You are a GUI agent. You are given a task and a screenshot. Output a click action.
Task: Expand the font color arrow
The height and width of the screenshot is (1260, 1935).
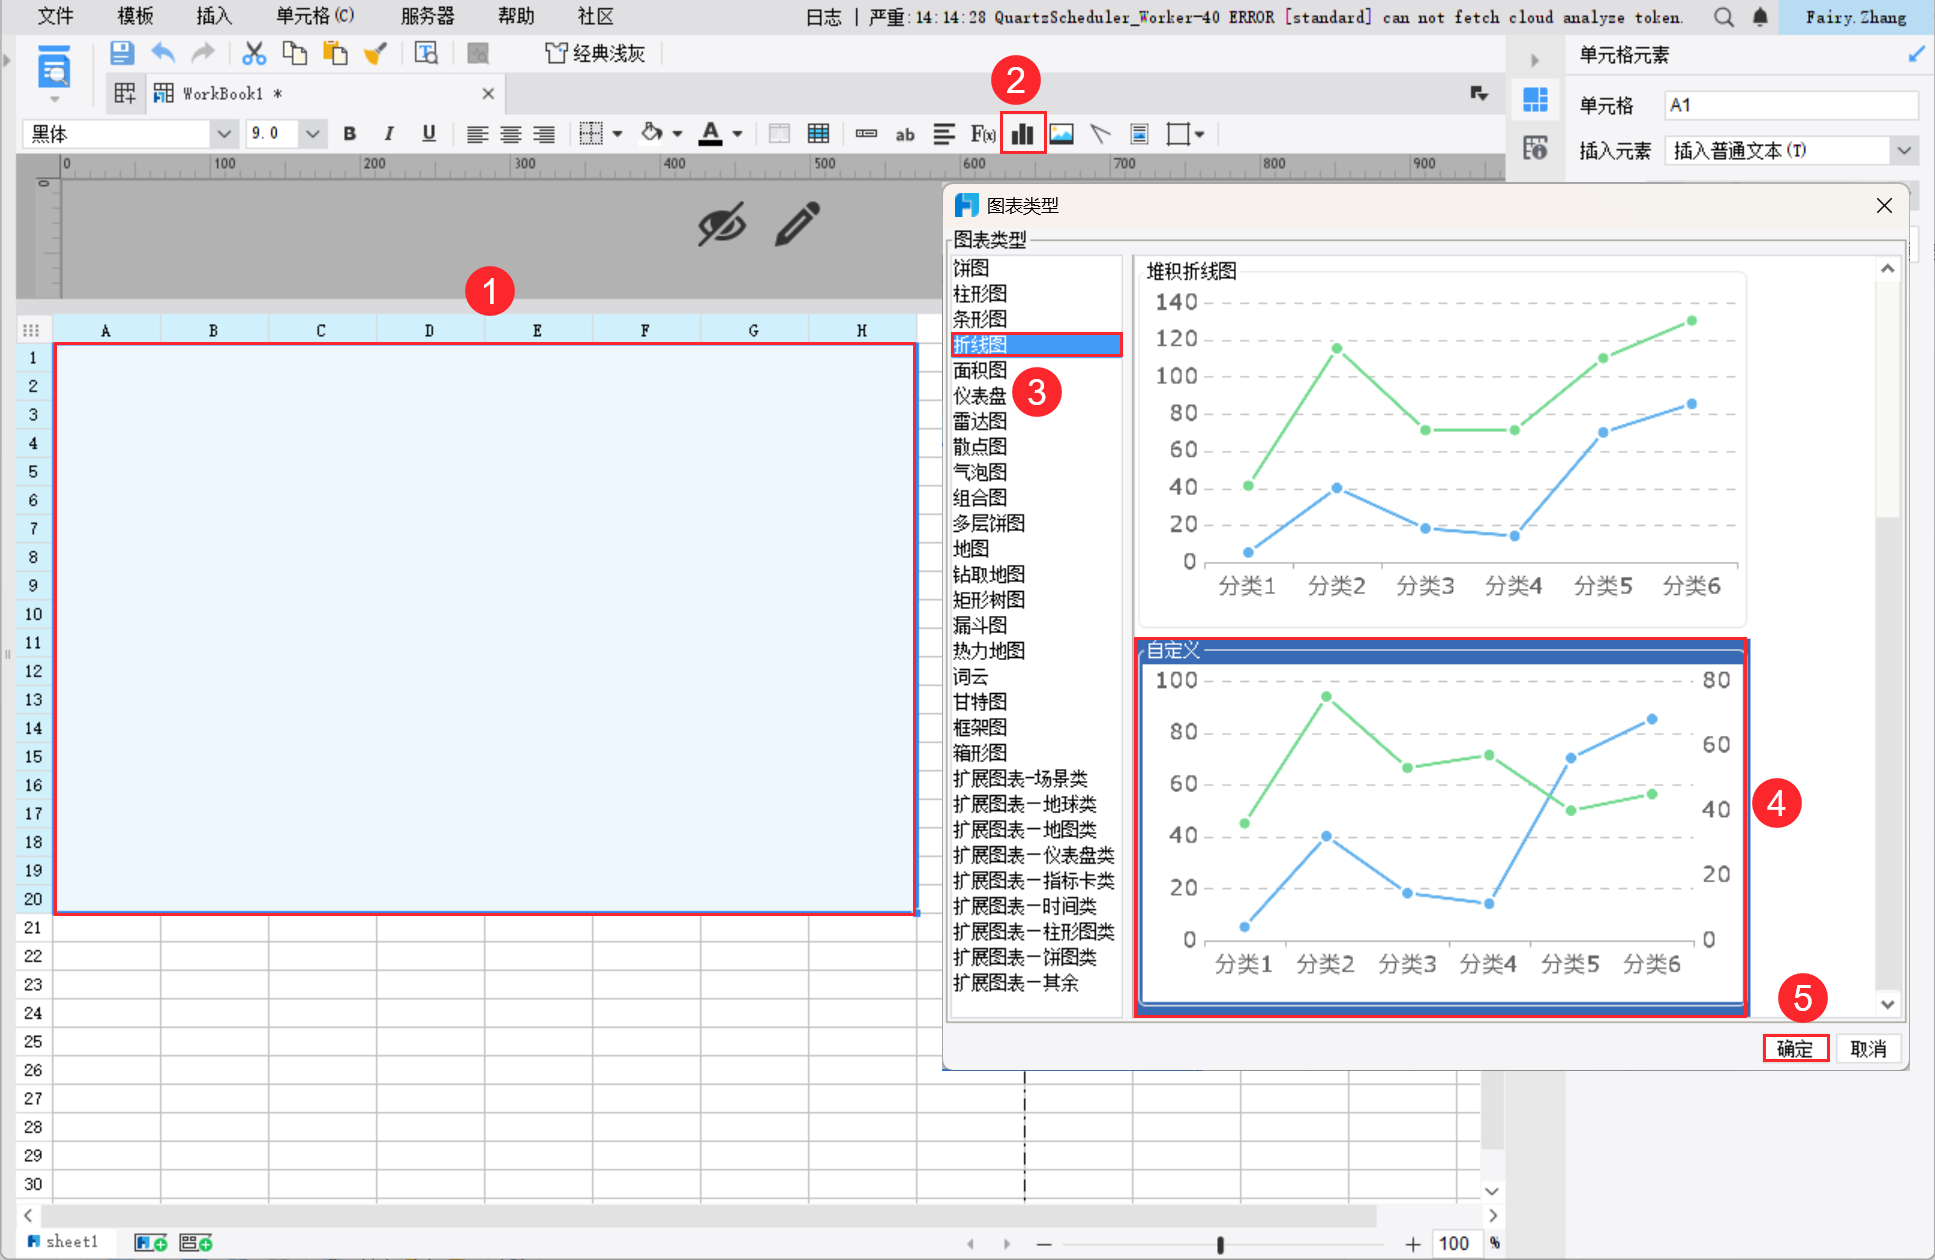(738, 134)
